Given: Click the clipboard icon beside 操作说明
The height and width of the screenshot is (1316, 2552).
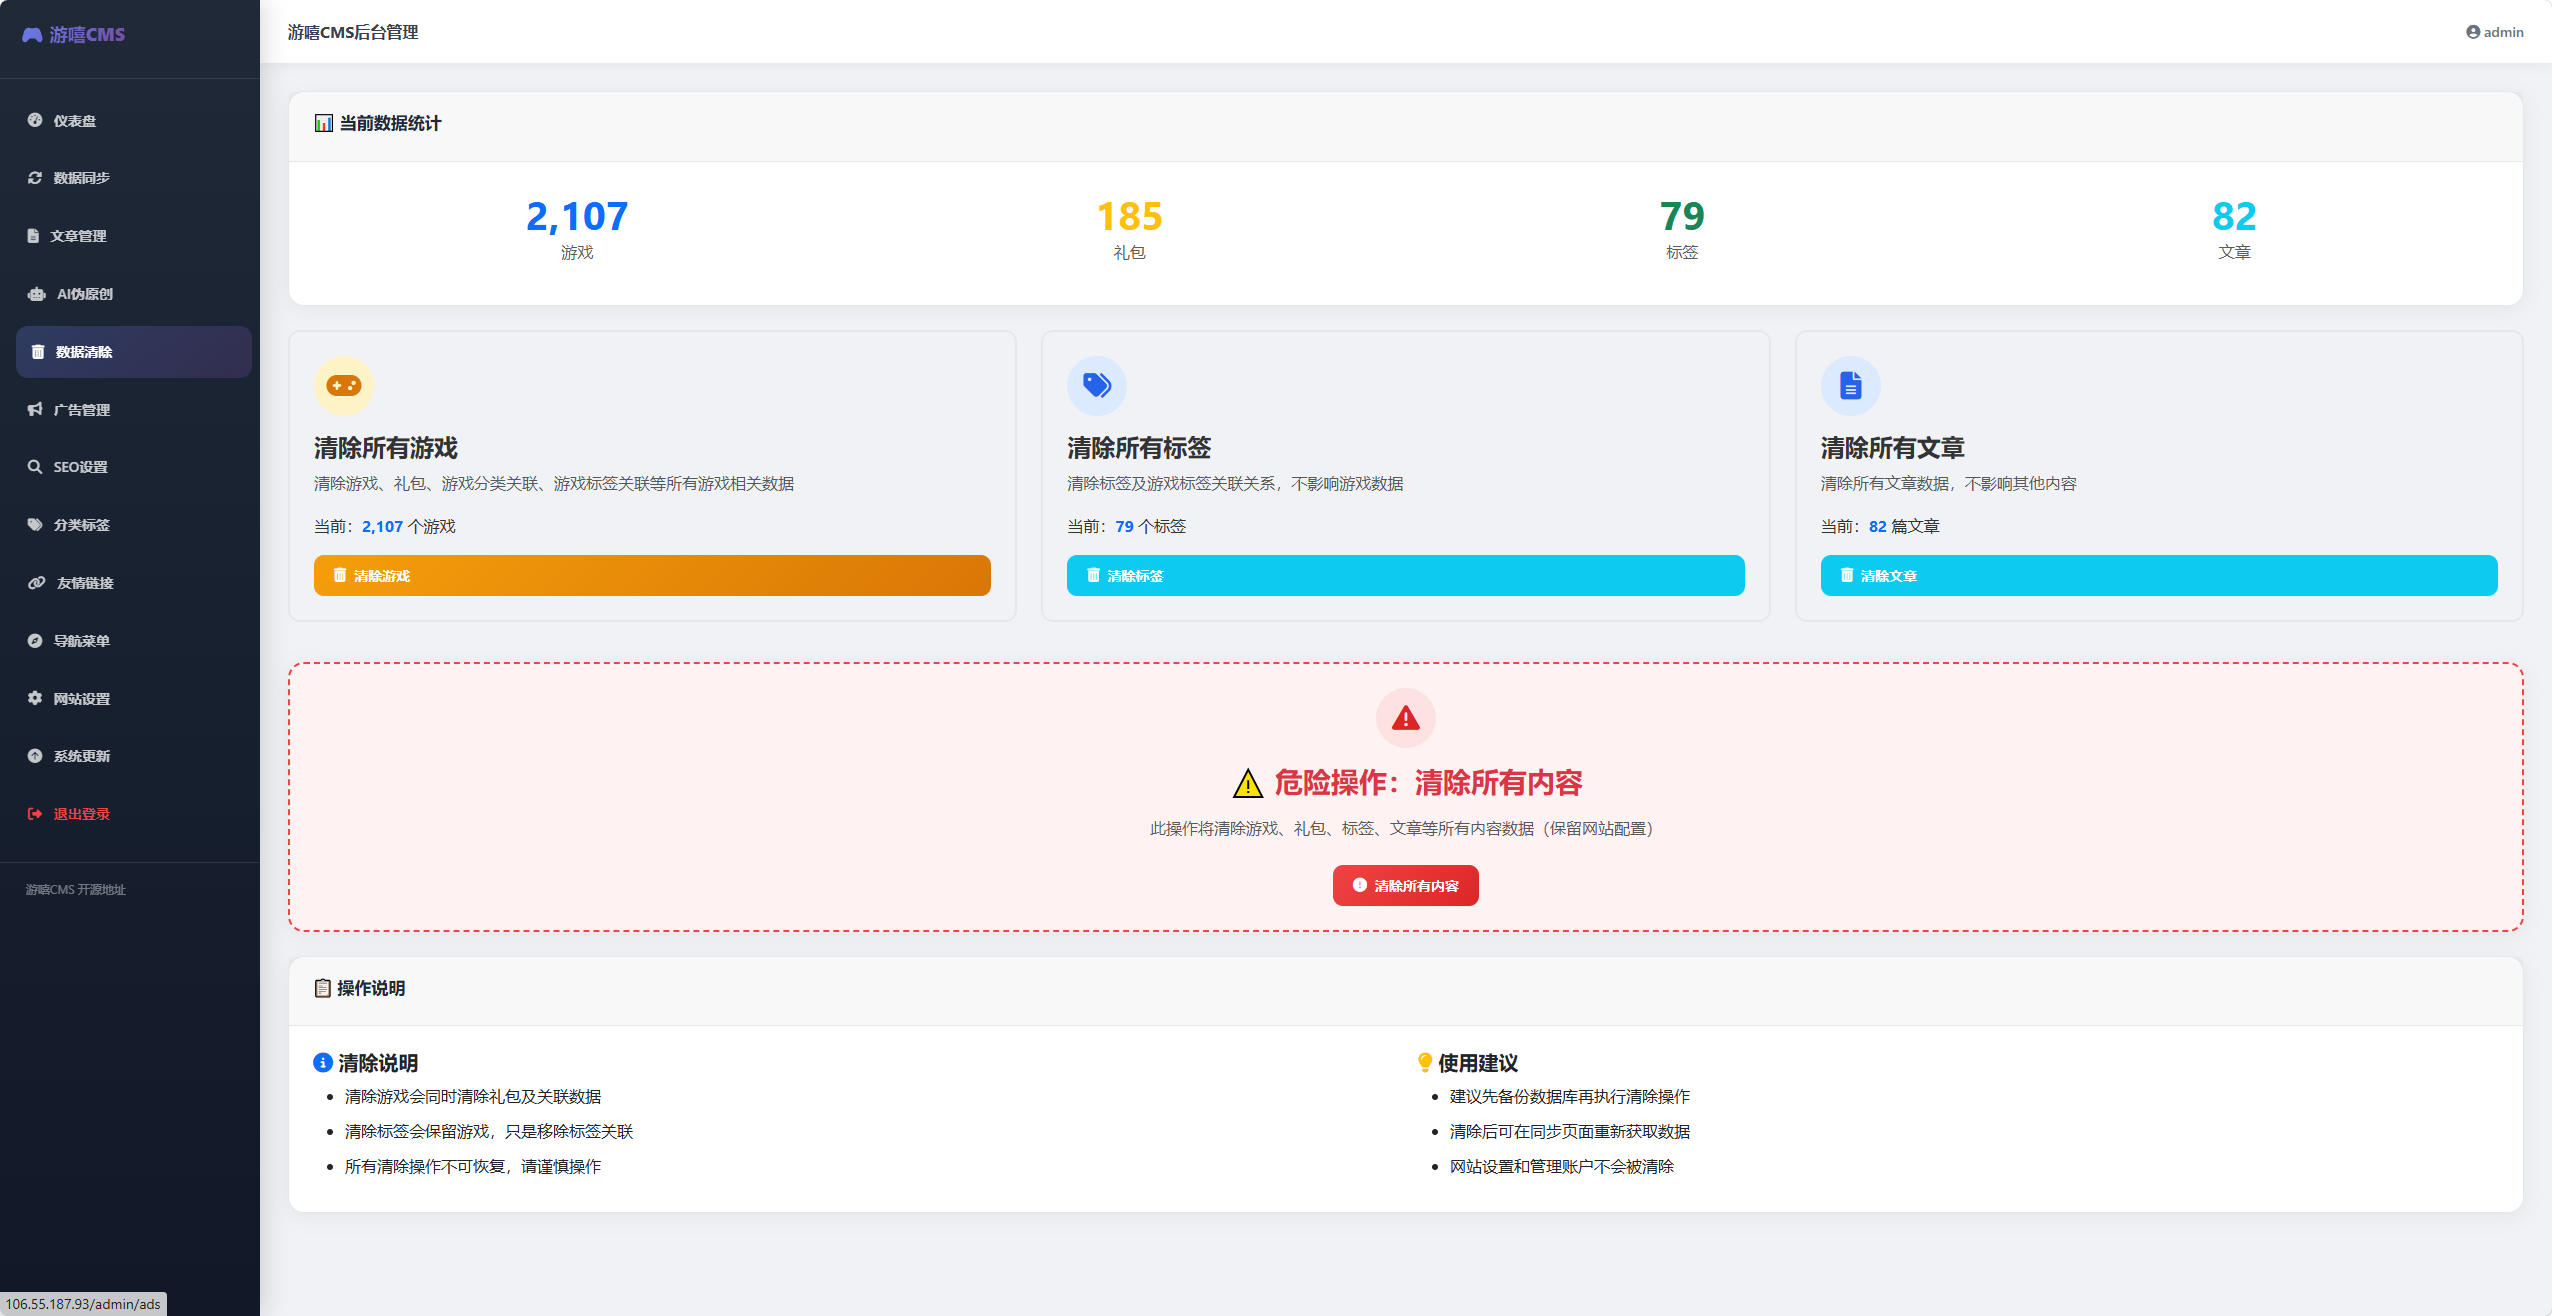Looking at the screenshot, I should click(322, 988).
